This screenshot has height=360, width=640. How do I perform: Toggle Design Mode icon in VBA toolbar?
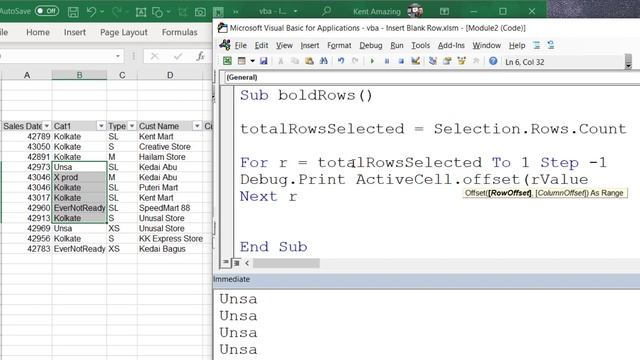[416, 61]
